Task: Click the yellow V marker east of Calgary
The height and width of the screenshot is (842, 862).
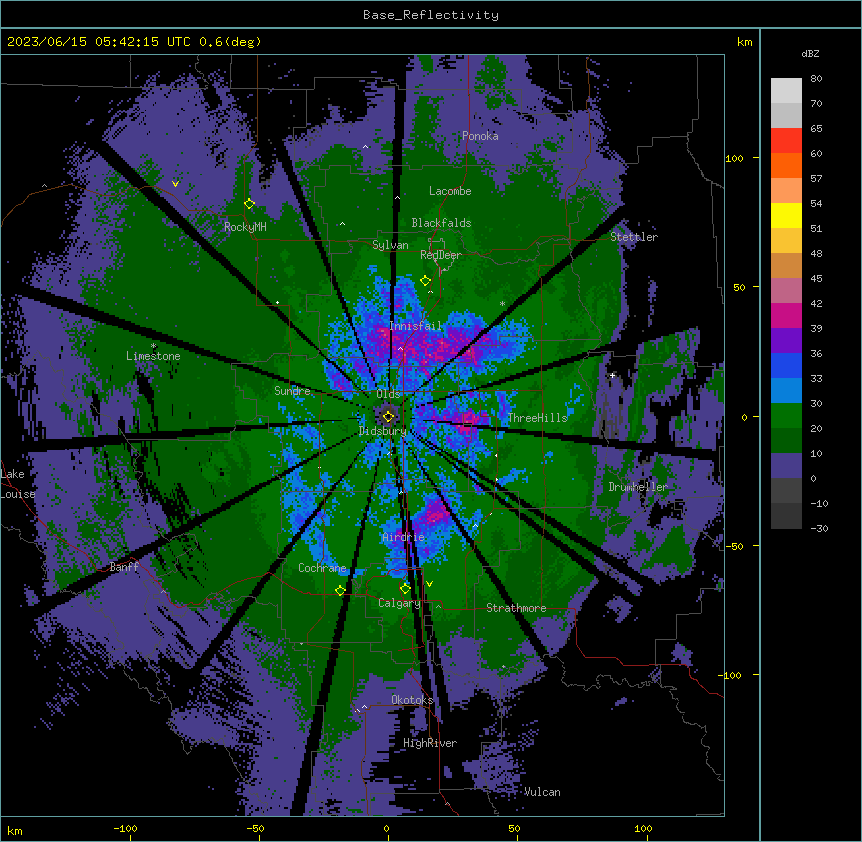Action: (429, 584)
